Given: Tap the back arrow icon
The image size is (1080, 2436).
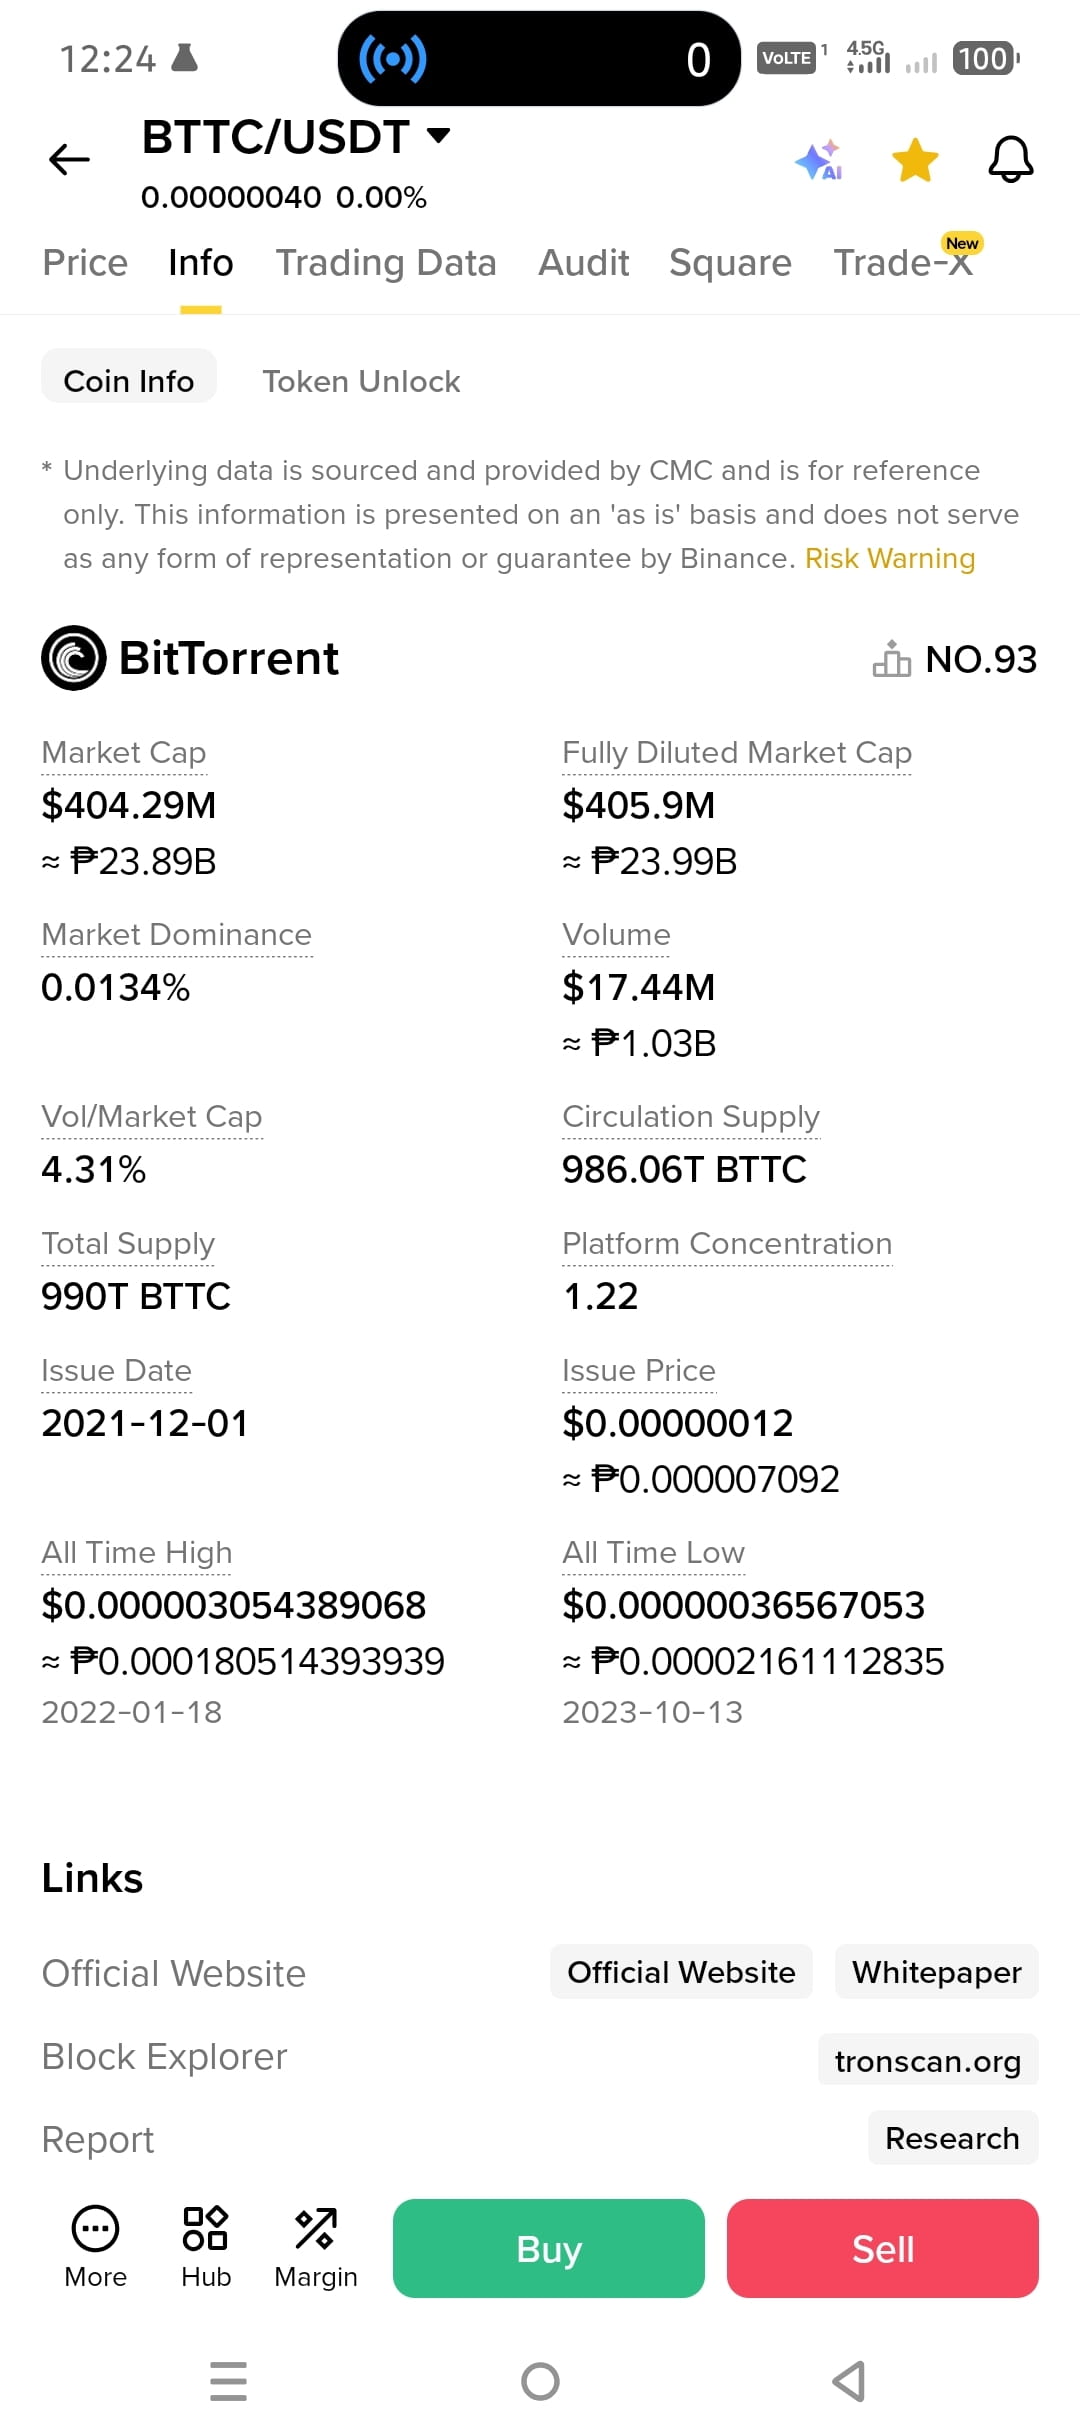Looking at the screenshot, I should (x=69, y=160).
